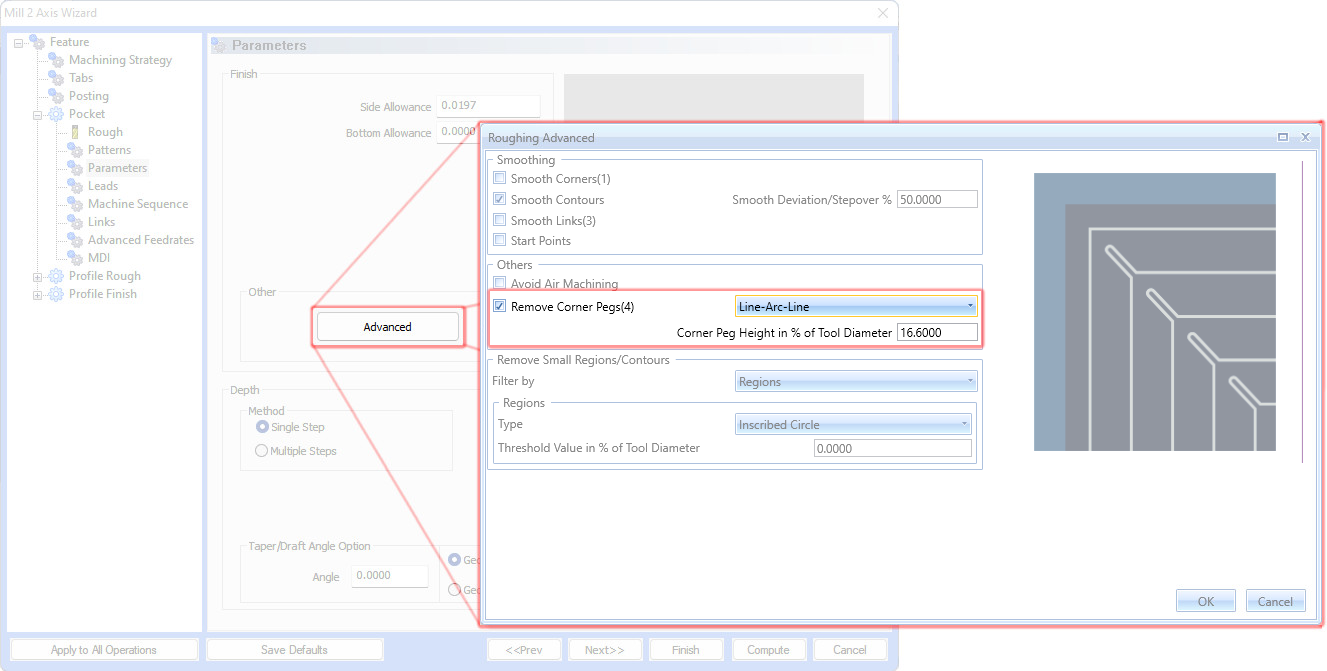
Task: Click the Tabs gear icon
Action: [x=57, y=78]
